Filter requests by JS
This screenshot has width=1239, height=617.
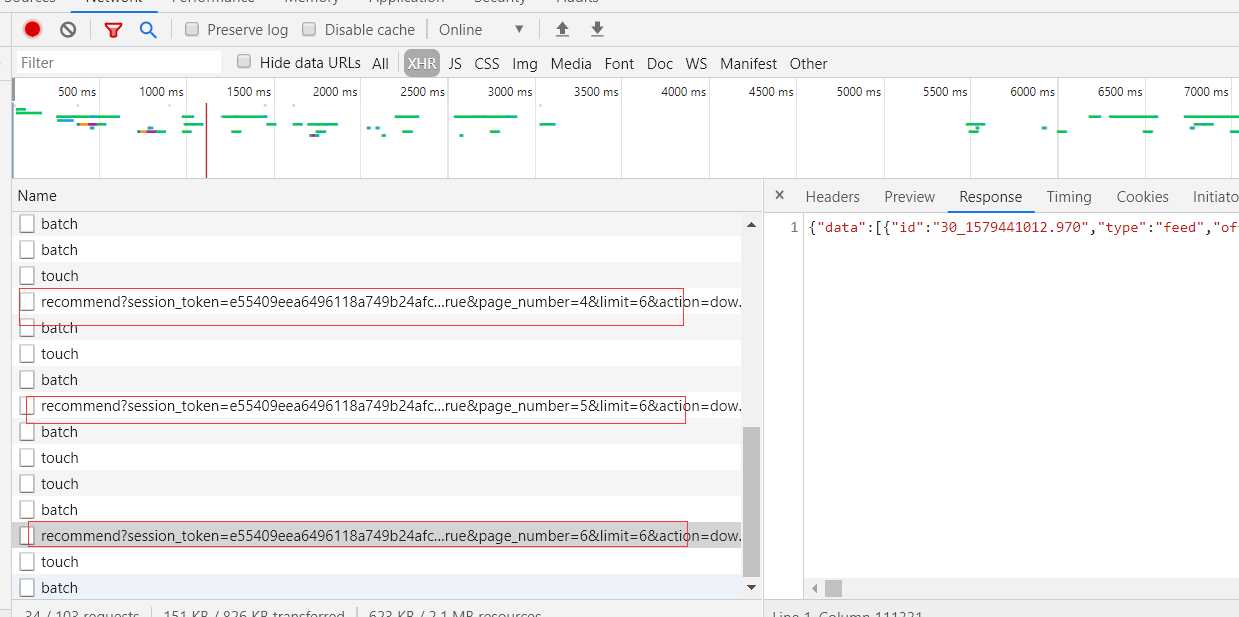coord(455,63)
